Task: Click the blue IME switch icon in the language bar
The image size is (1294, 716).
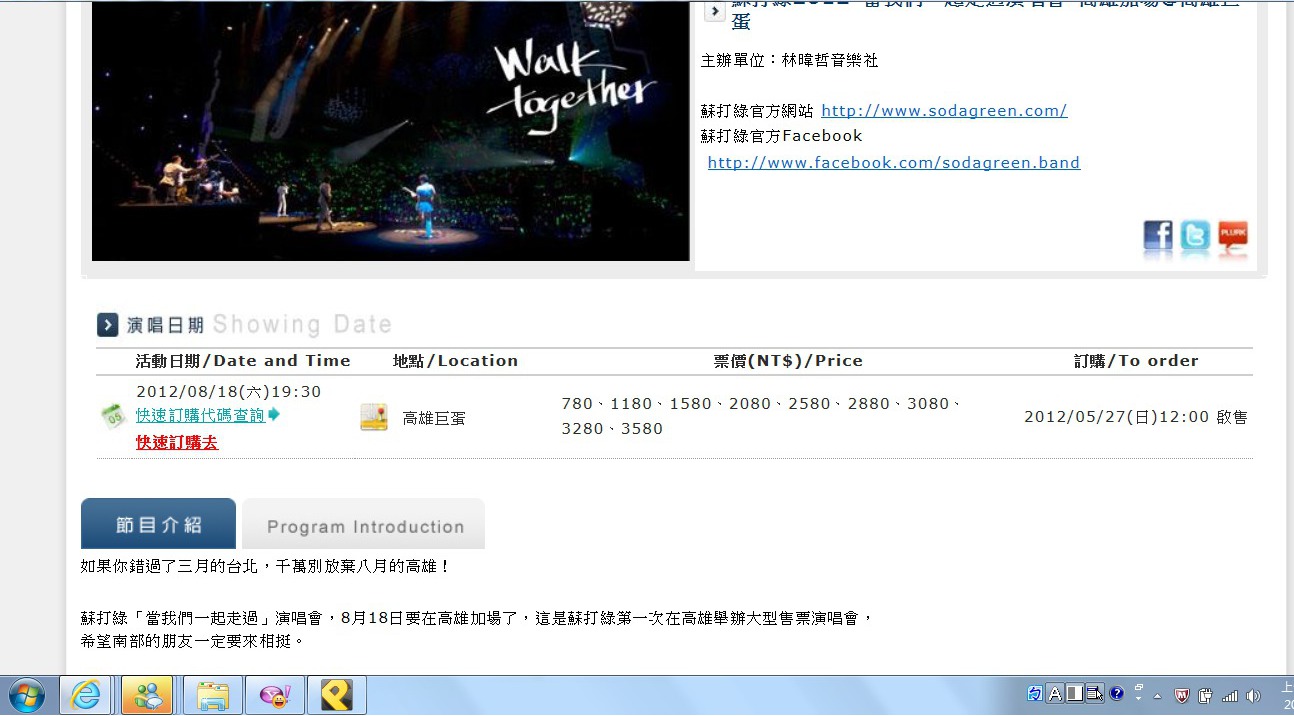Action: click(1035, 694)
